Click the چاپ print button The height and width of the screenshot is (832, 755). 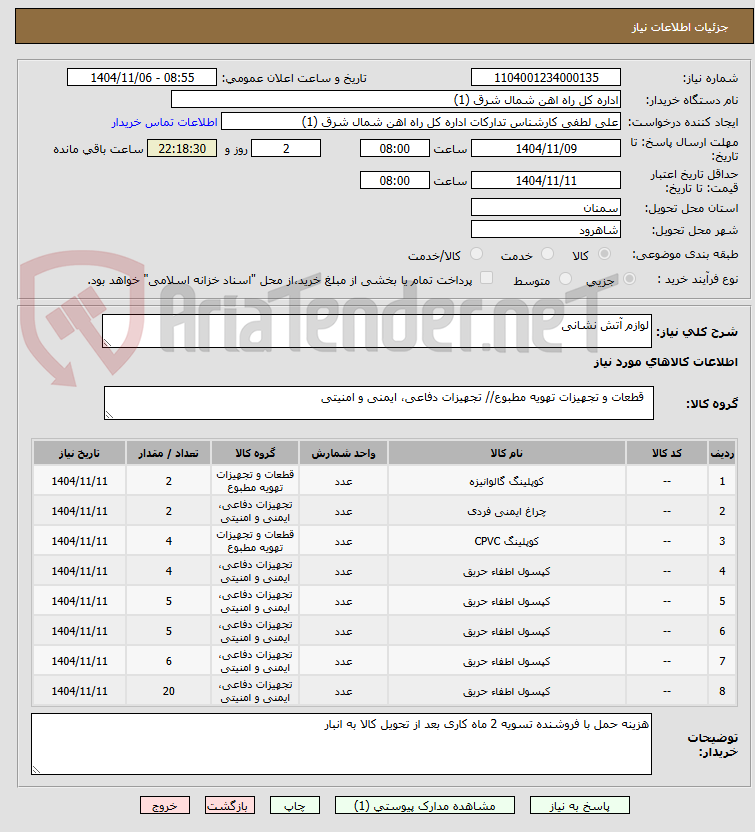tap(294, 805)
